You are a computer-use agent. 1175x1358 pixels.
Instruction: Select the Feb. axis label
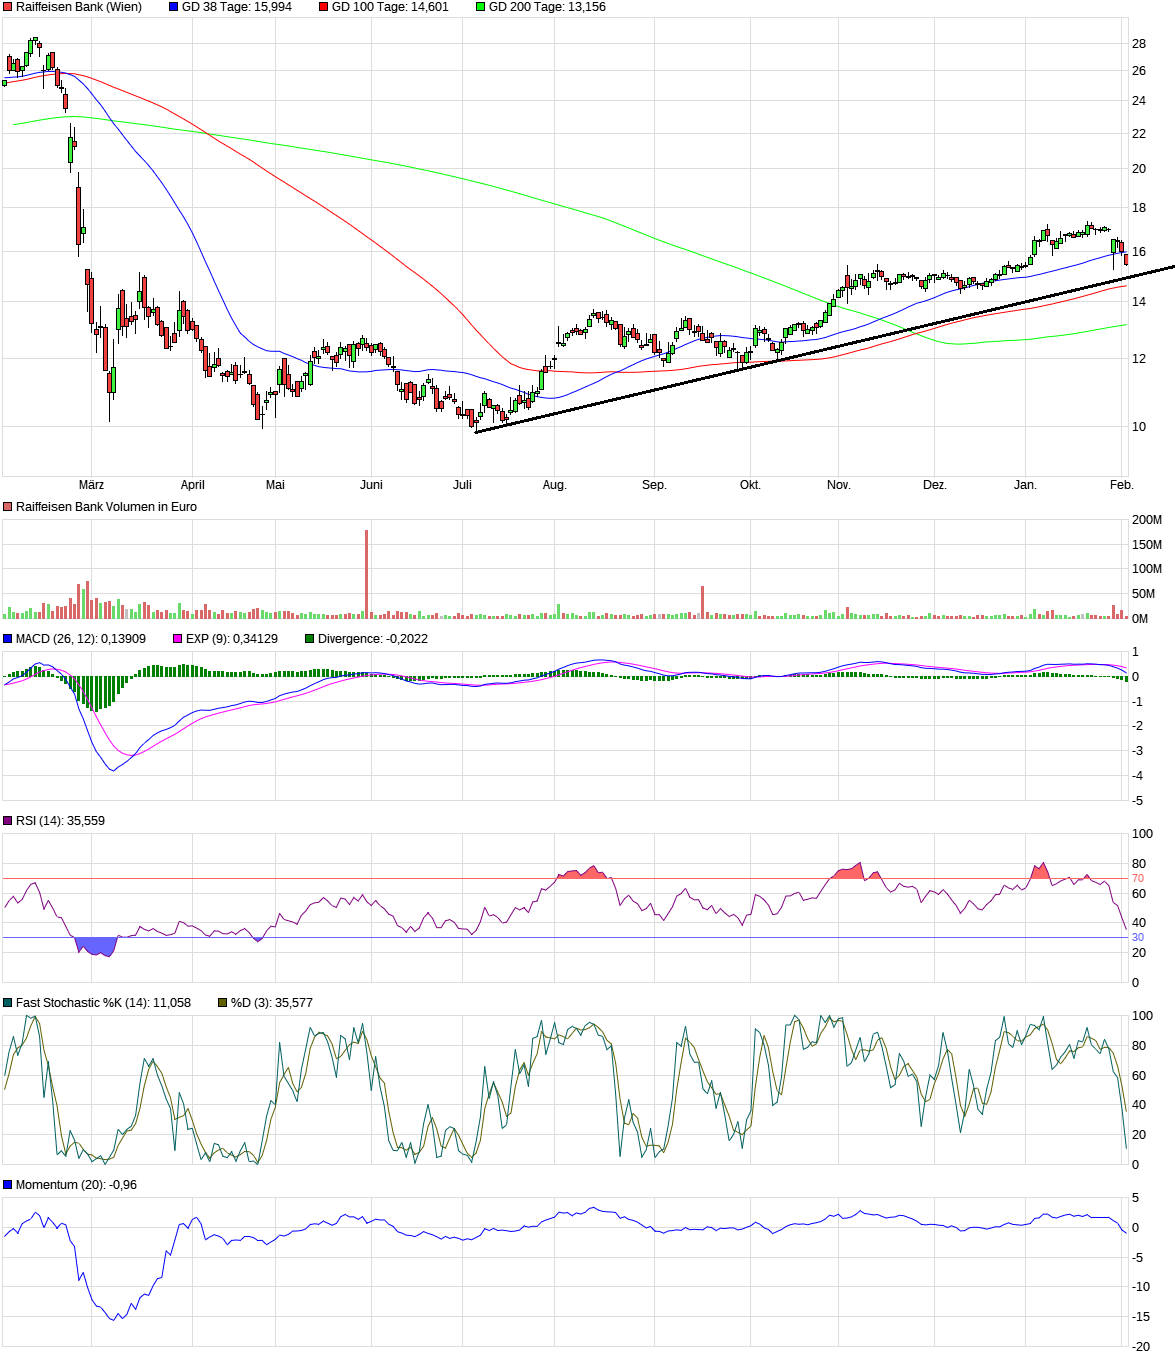click(1122, 483)
